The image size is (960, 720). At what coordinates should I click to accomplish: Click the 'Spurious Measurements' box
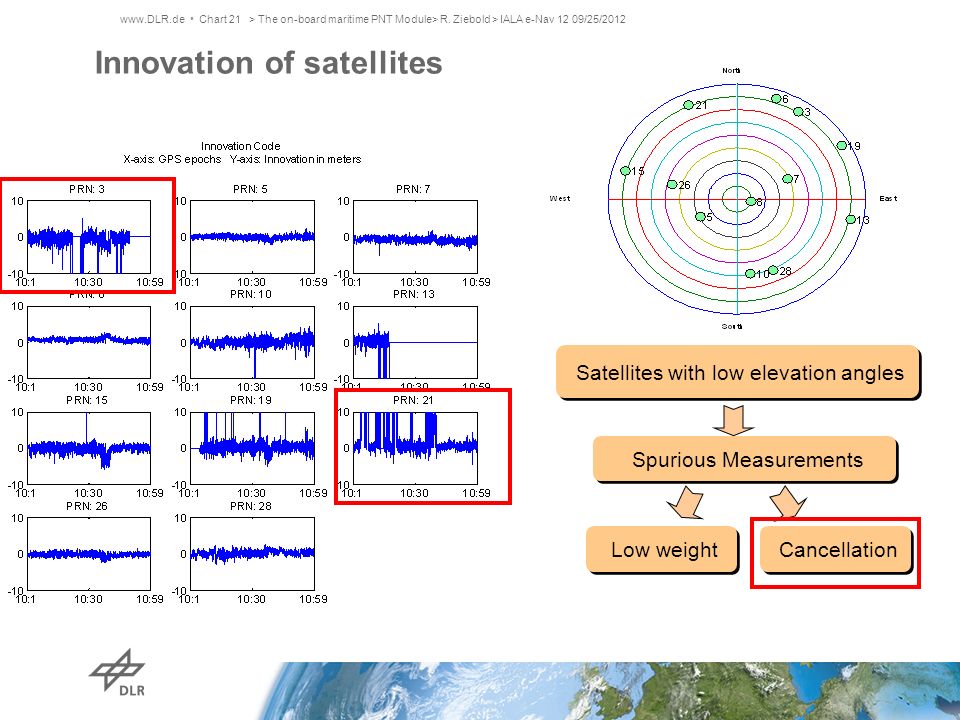[746, 459]
